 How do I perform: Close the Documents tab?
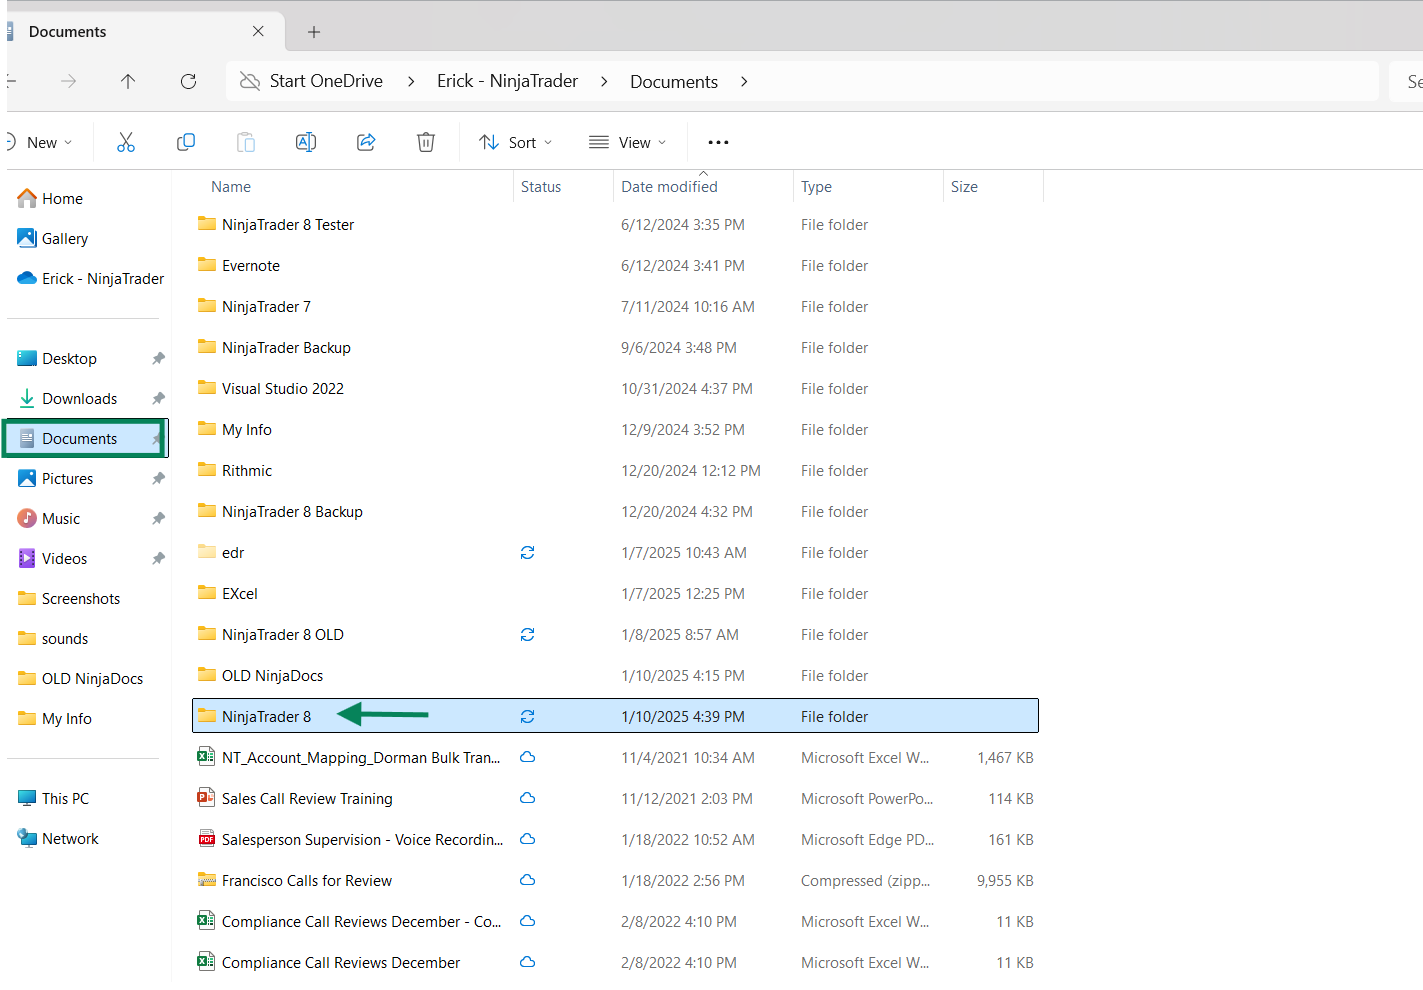258,31
